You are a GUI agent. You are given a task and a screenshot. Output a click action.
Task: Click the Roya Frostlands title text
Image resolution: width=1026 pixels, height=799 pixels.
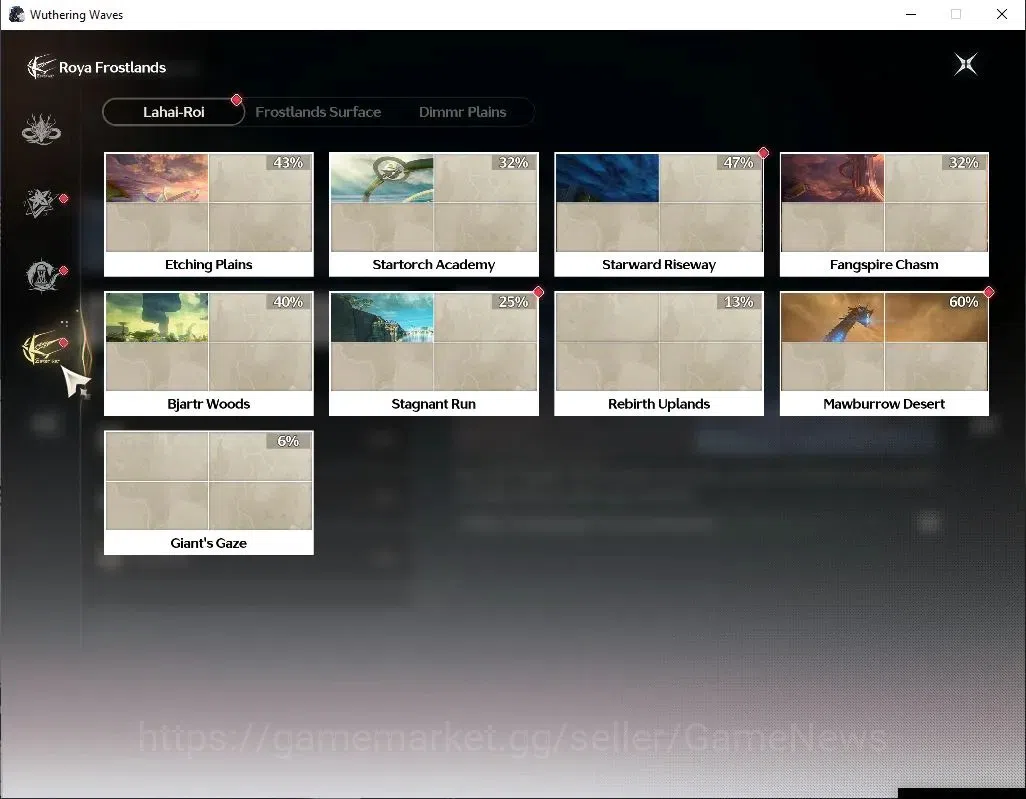click(113, 67)
